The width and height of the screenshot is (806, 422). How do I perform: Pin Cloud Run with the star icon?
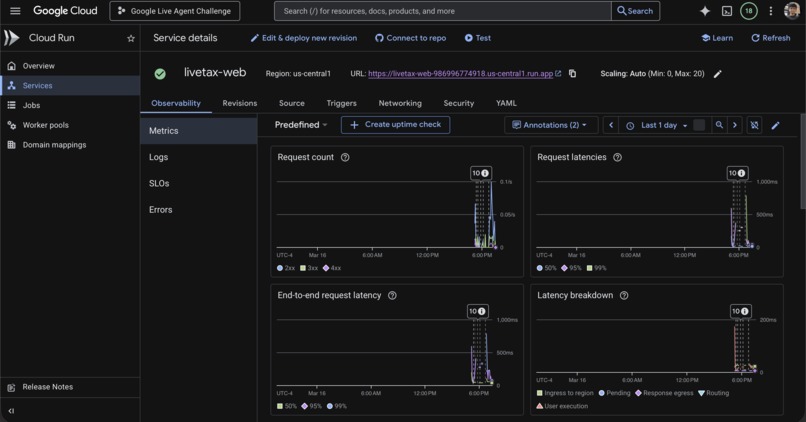coord(131,38)
